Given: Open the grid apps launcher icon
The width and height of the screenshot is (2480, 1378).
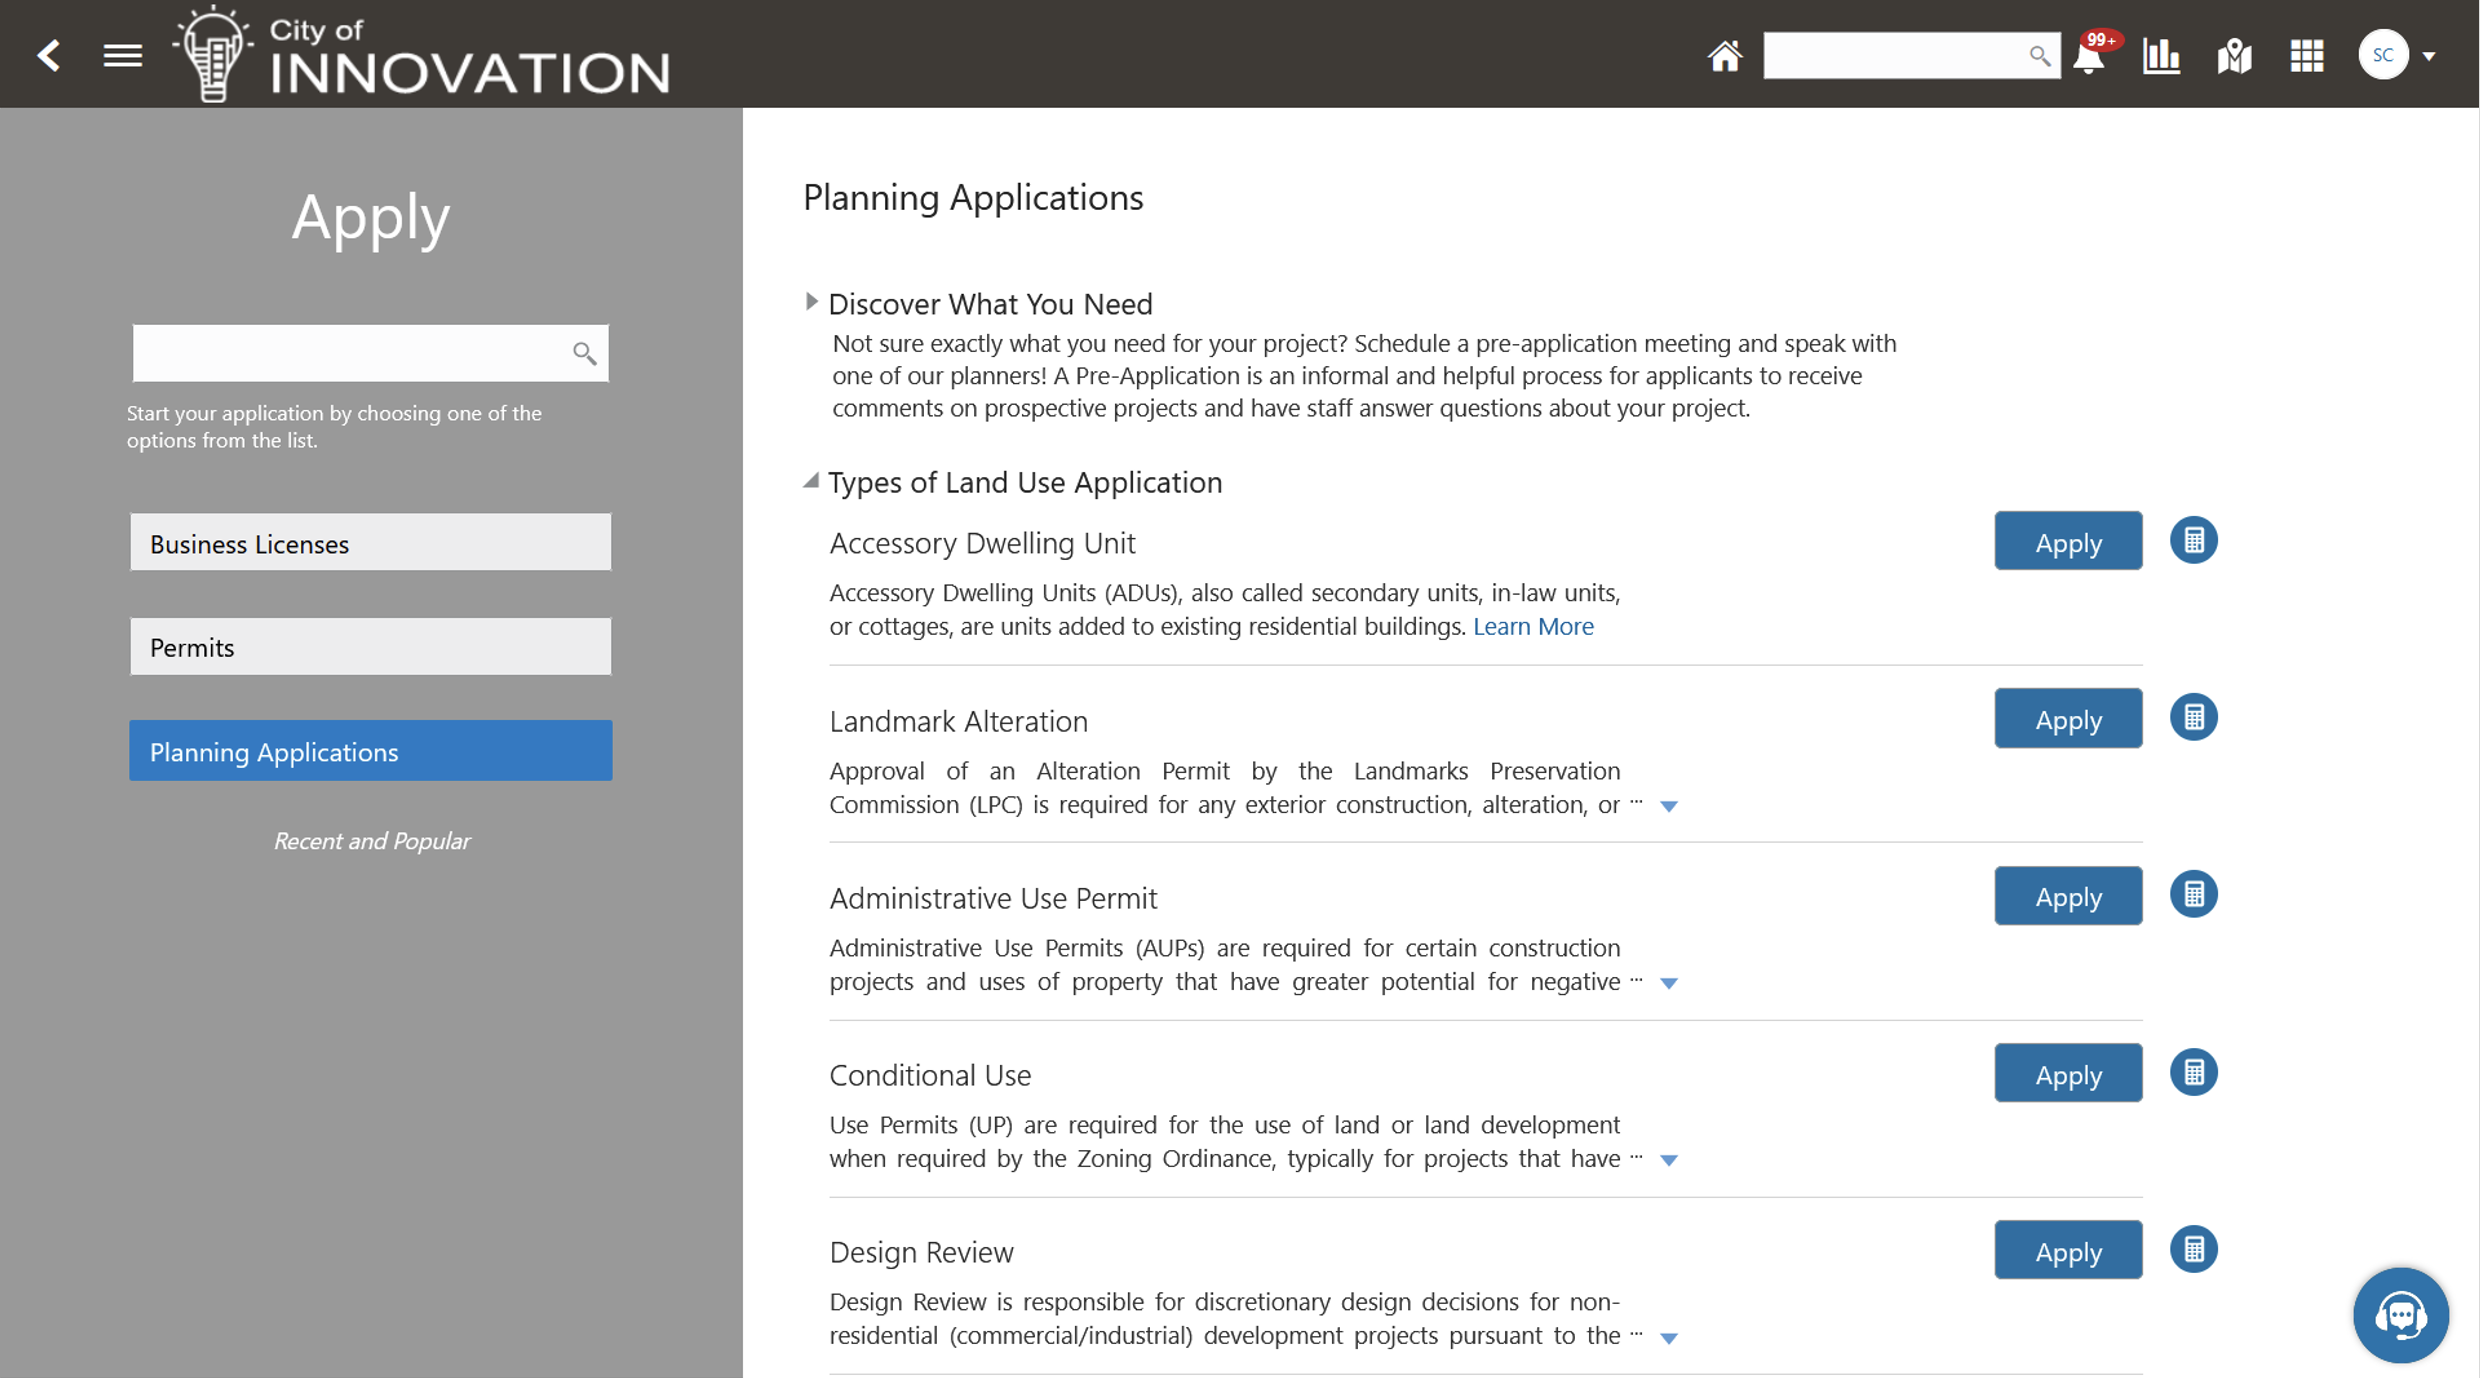Looking at the screenshot, I should 2306,56.
